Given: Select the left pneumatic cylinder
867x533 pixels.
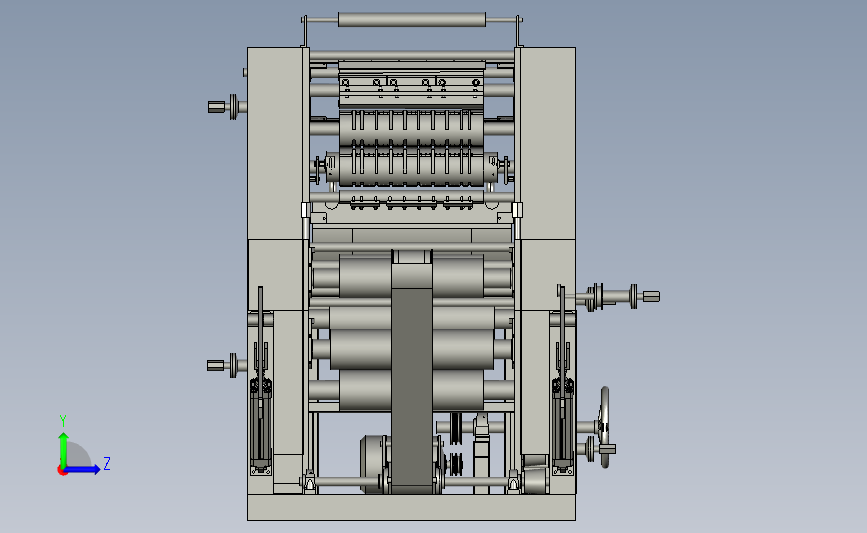Looking at the screenshot, I should click(x=260, y=426).
